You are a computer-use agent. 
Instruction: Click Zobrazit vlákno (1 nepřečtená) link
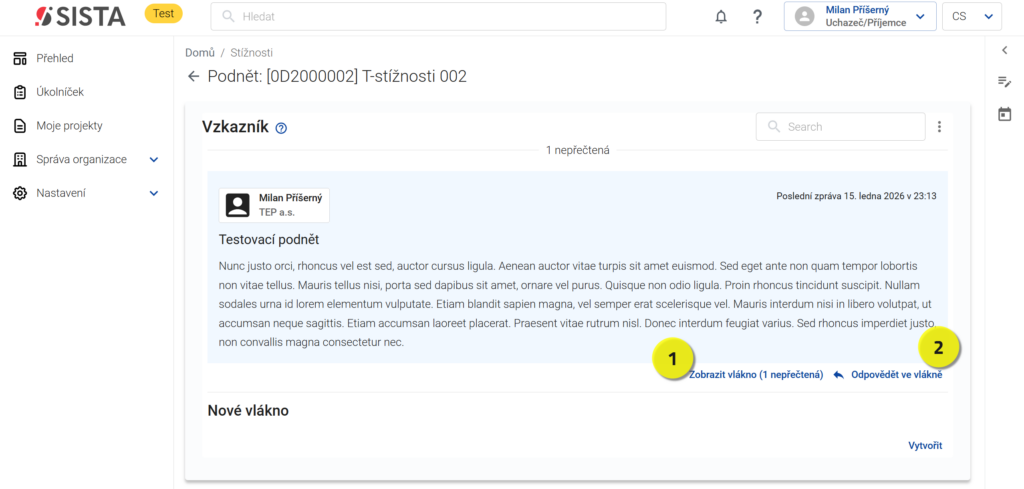coord(756,375)
